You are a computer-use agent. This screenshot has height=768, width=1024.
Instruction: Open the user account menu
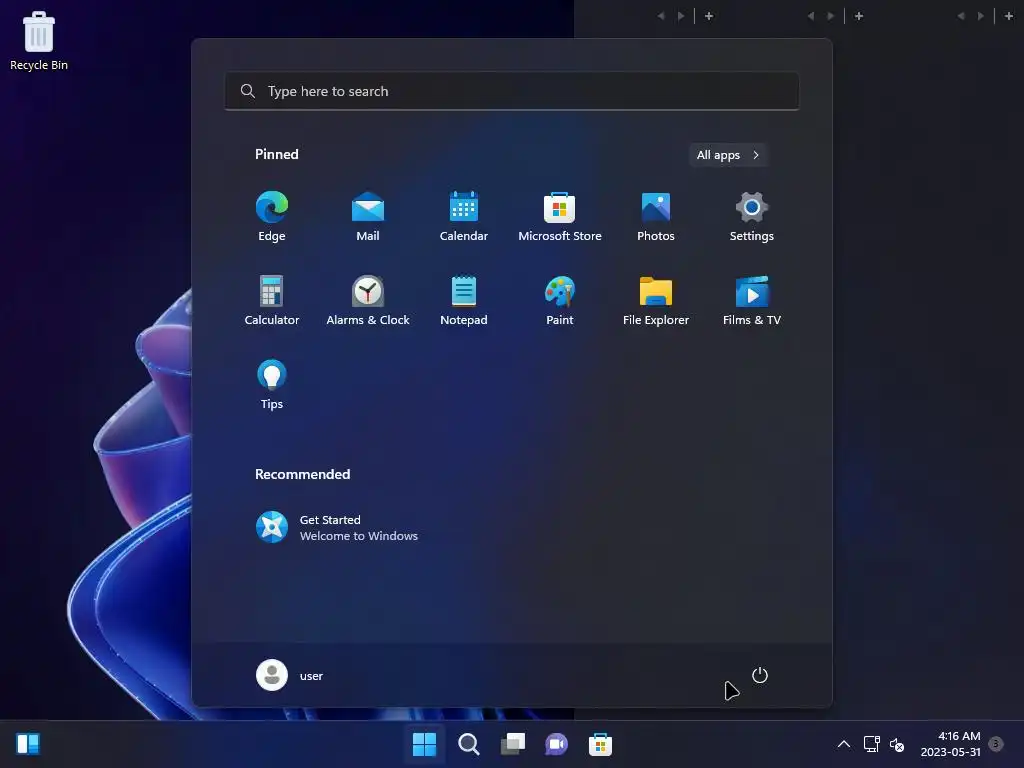pos(289,675)
